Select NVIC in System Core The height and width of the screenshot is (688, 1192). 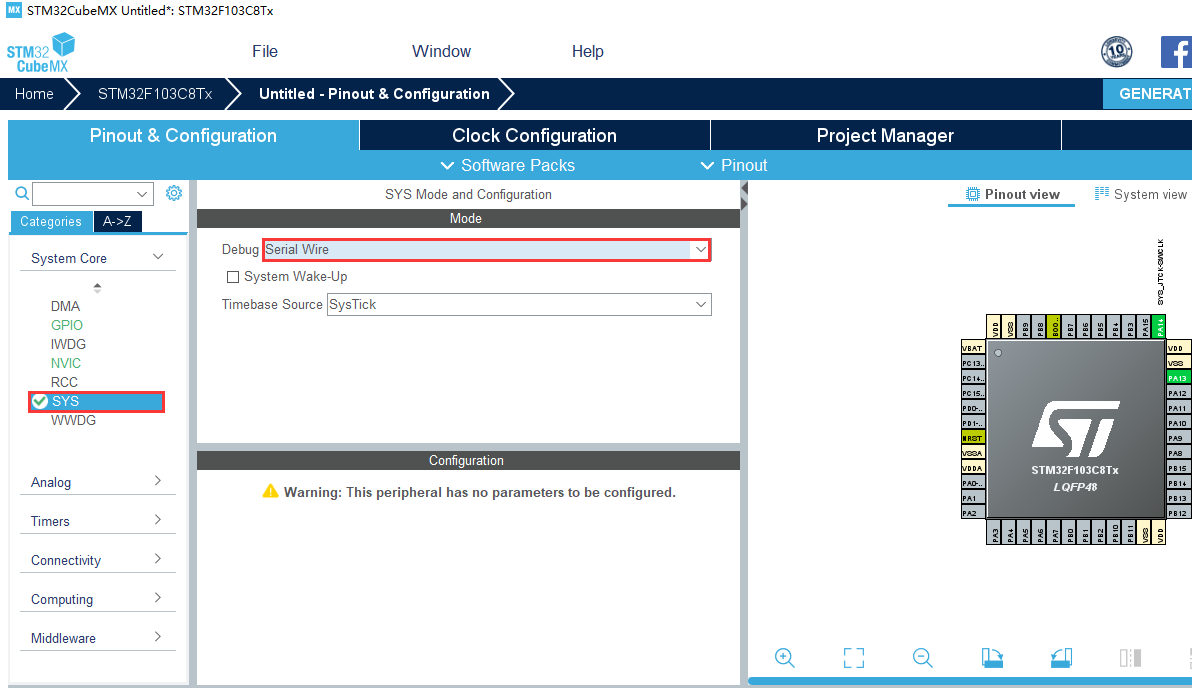point(66,363)
